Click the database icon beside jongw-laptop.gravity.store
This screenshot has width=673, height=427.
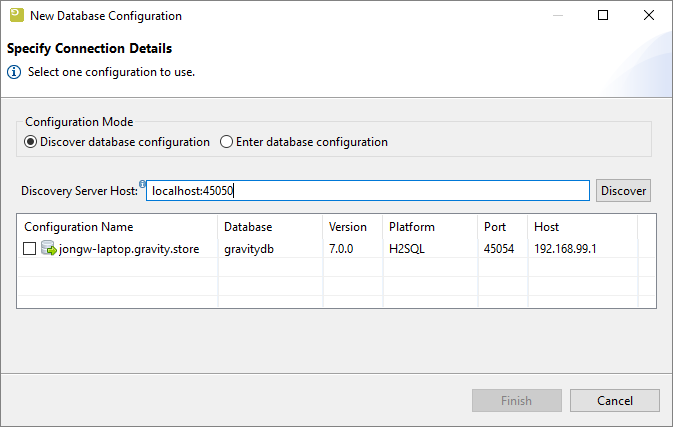[x=48, y=249]
